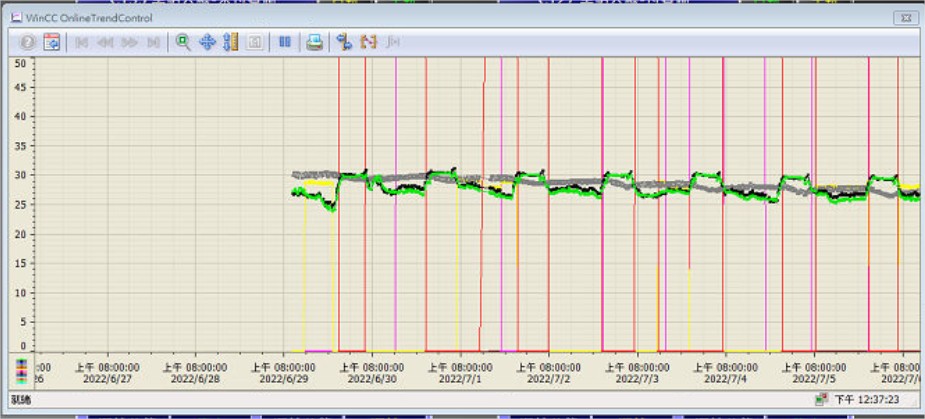Image resolution: width=925 pixels, height=419 pixels.
Task: Toggle the pause/start trend update button
Action: [285, 42]
